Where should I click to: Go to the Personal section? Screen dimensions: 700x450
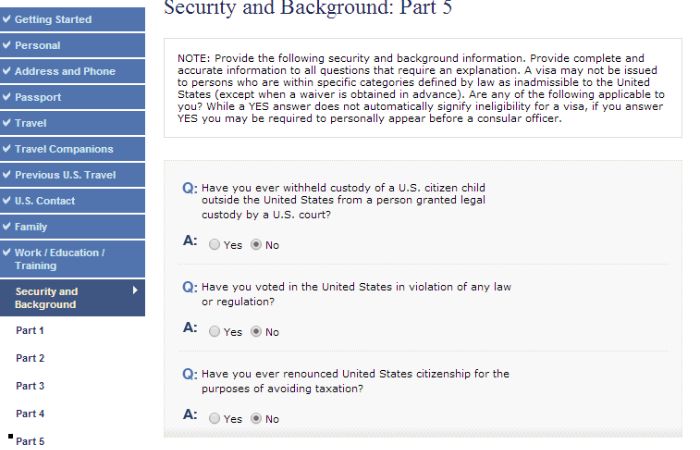[39, 45]
